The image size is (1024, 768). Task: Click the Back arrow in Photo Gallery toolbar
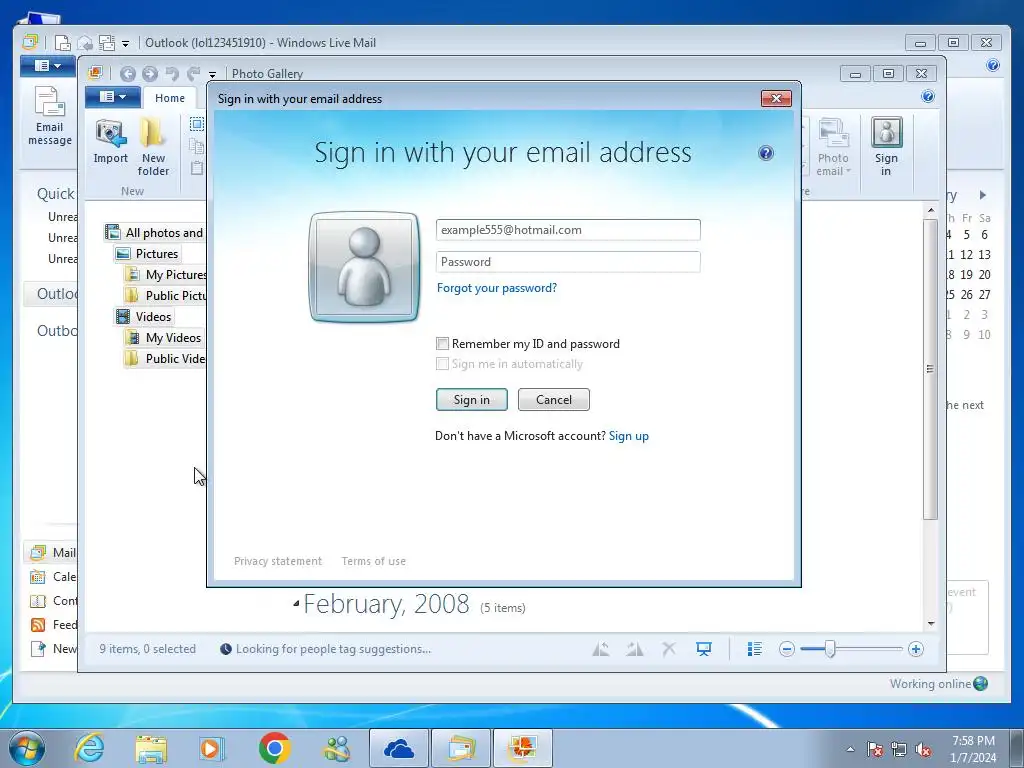click(127, 74)
